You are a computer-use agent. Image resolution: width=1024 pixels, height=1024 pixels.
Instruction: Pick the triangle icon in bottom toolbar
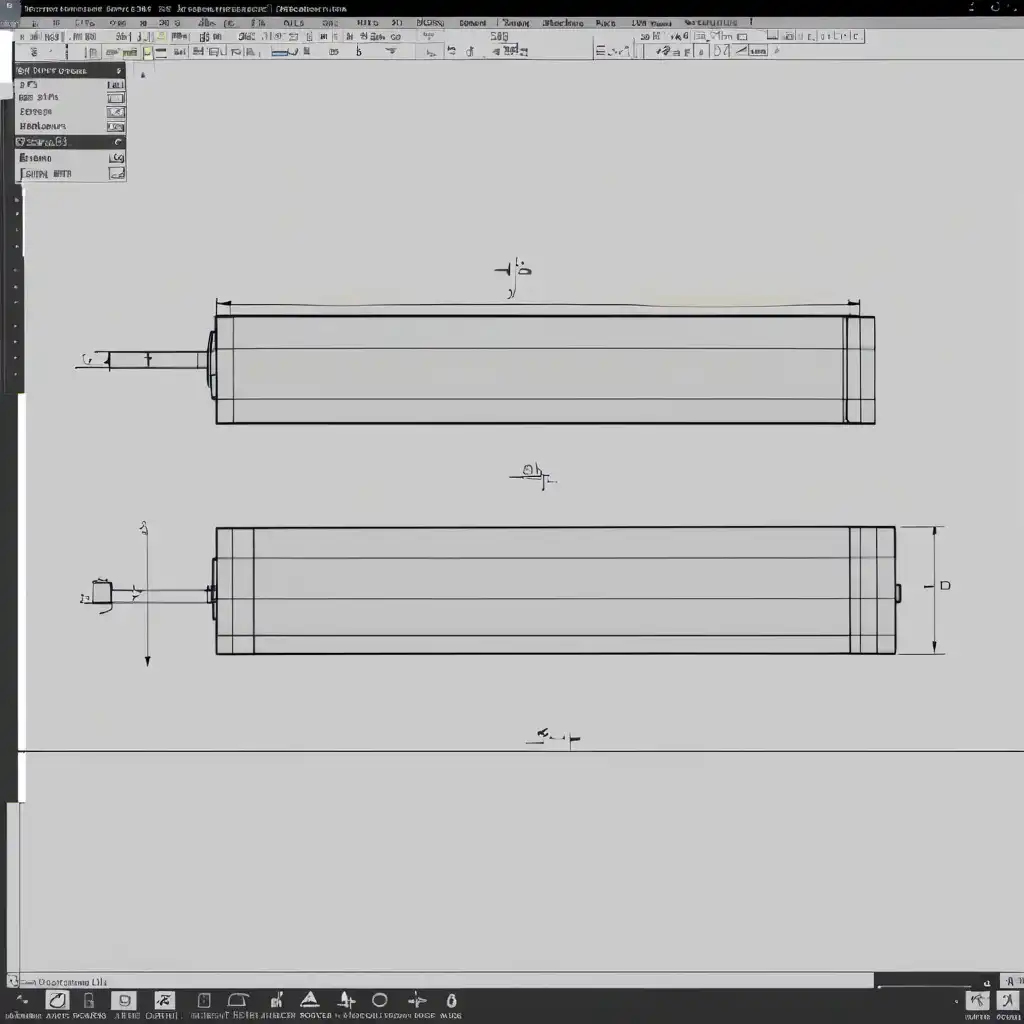[310, 1000]
